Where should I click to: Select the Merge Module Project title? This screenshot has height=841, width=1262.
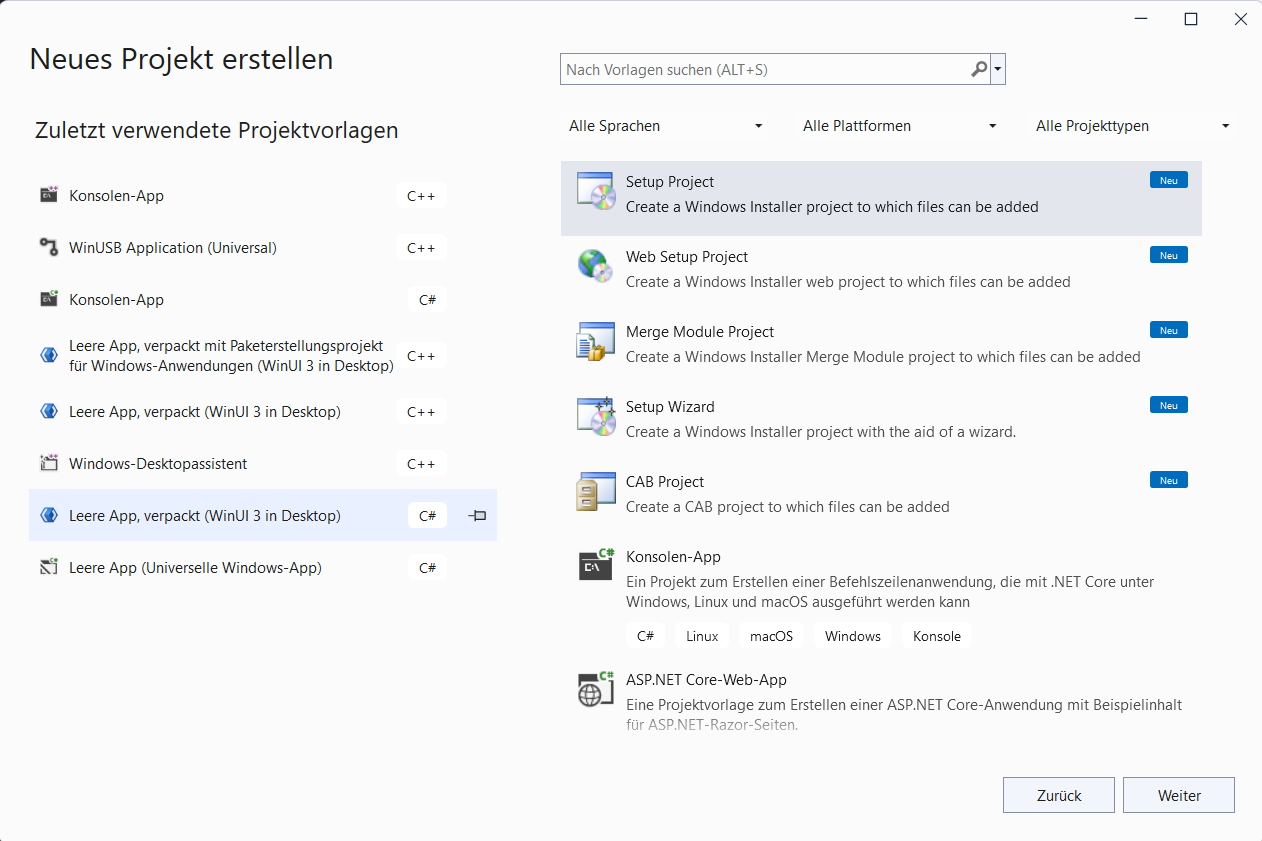tap(700, 331)
